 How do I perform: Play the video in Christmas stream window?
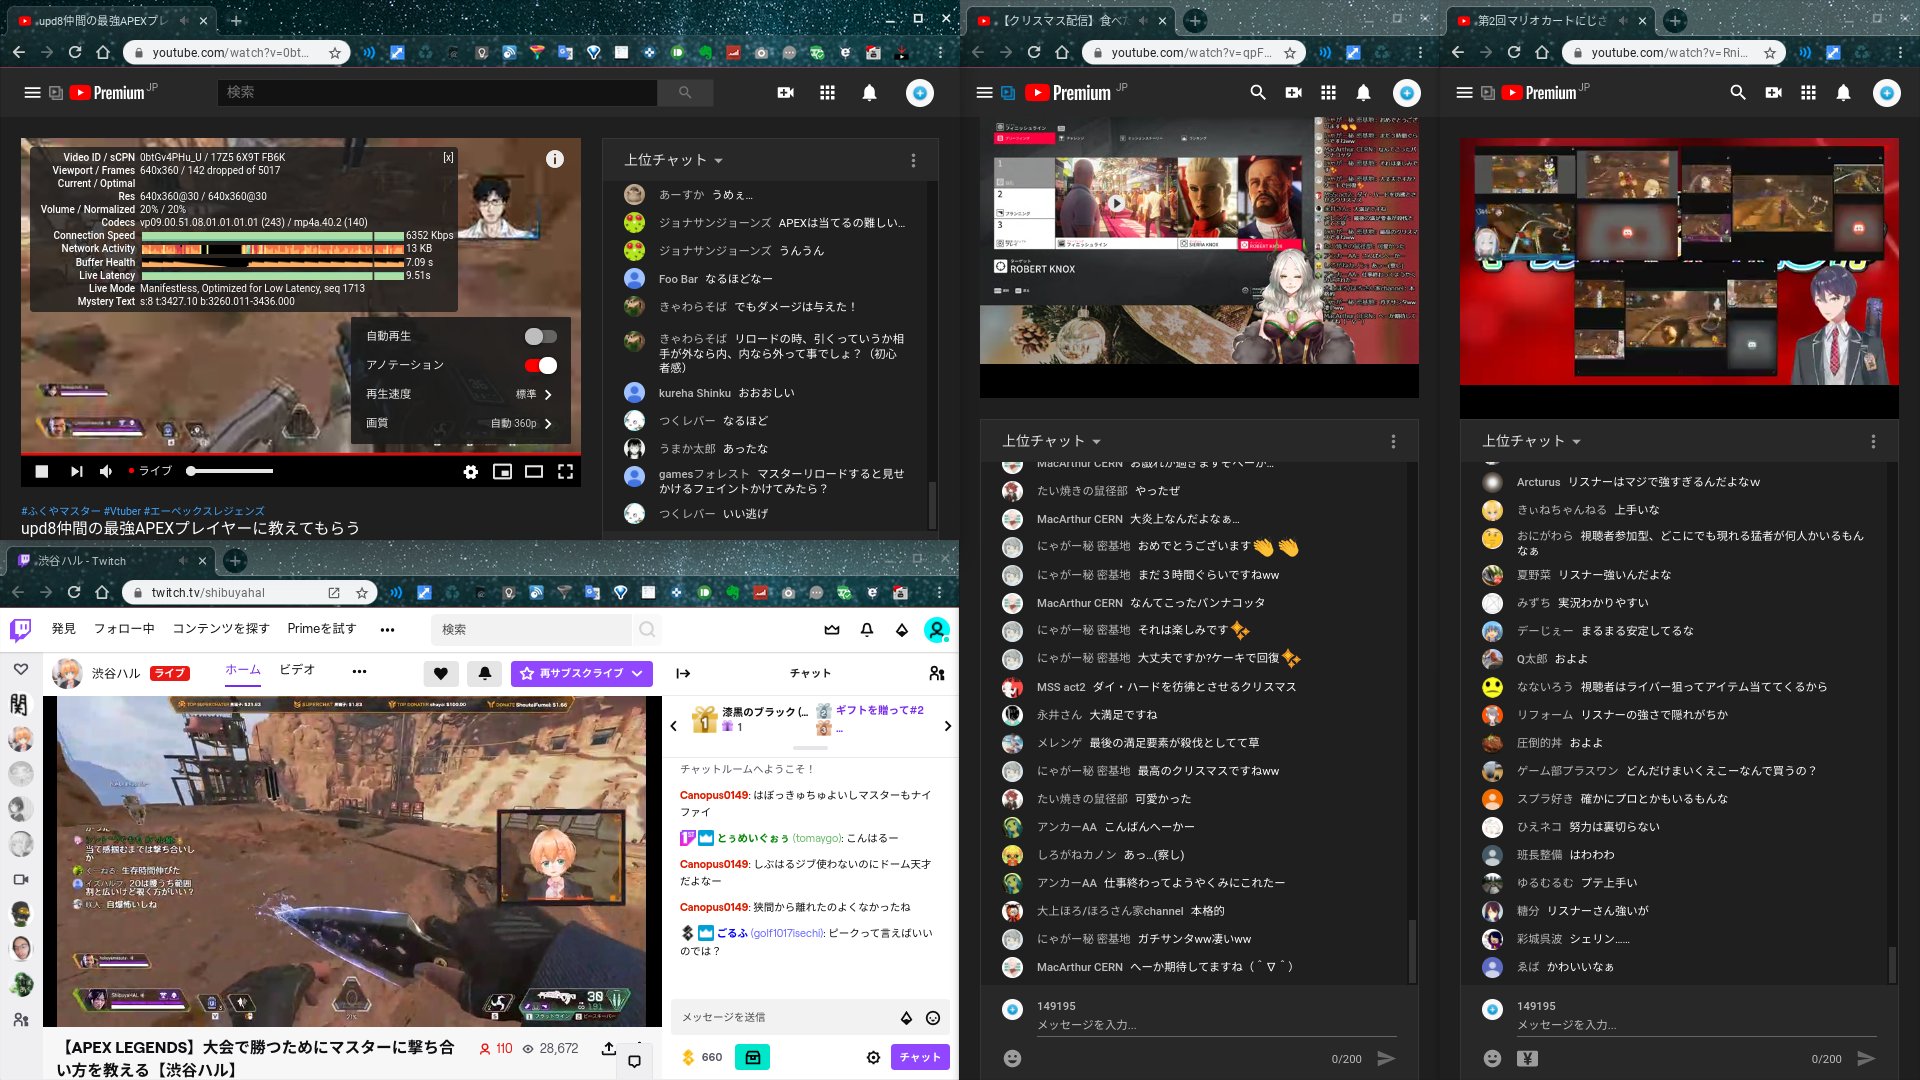(x=1116, y=203)
